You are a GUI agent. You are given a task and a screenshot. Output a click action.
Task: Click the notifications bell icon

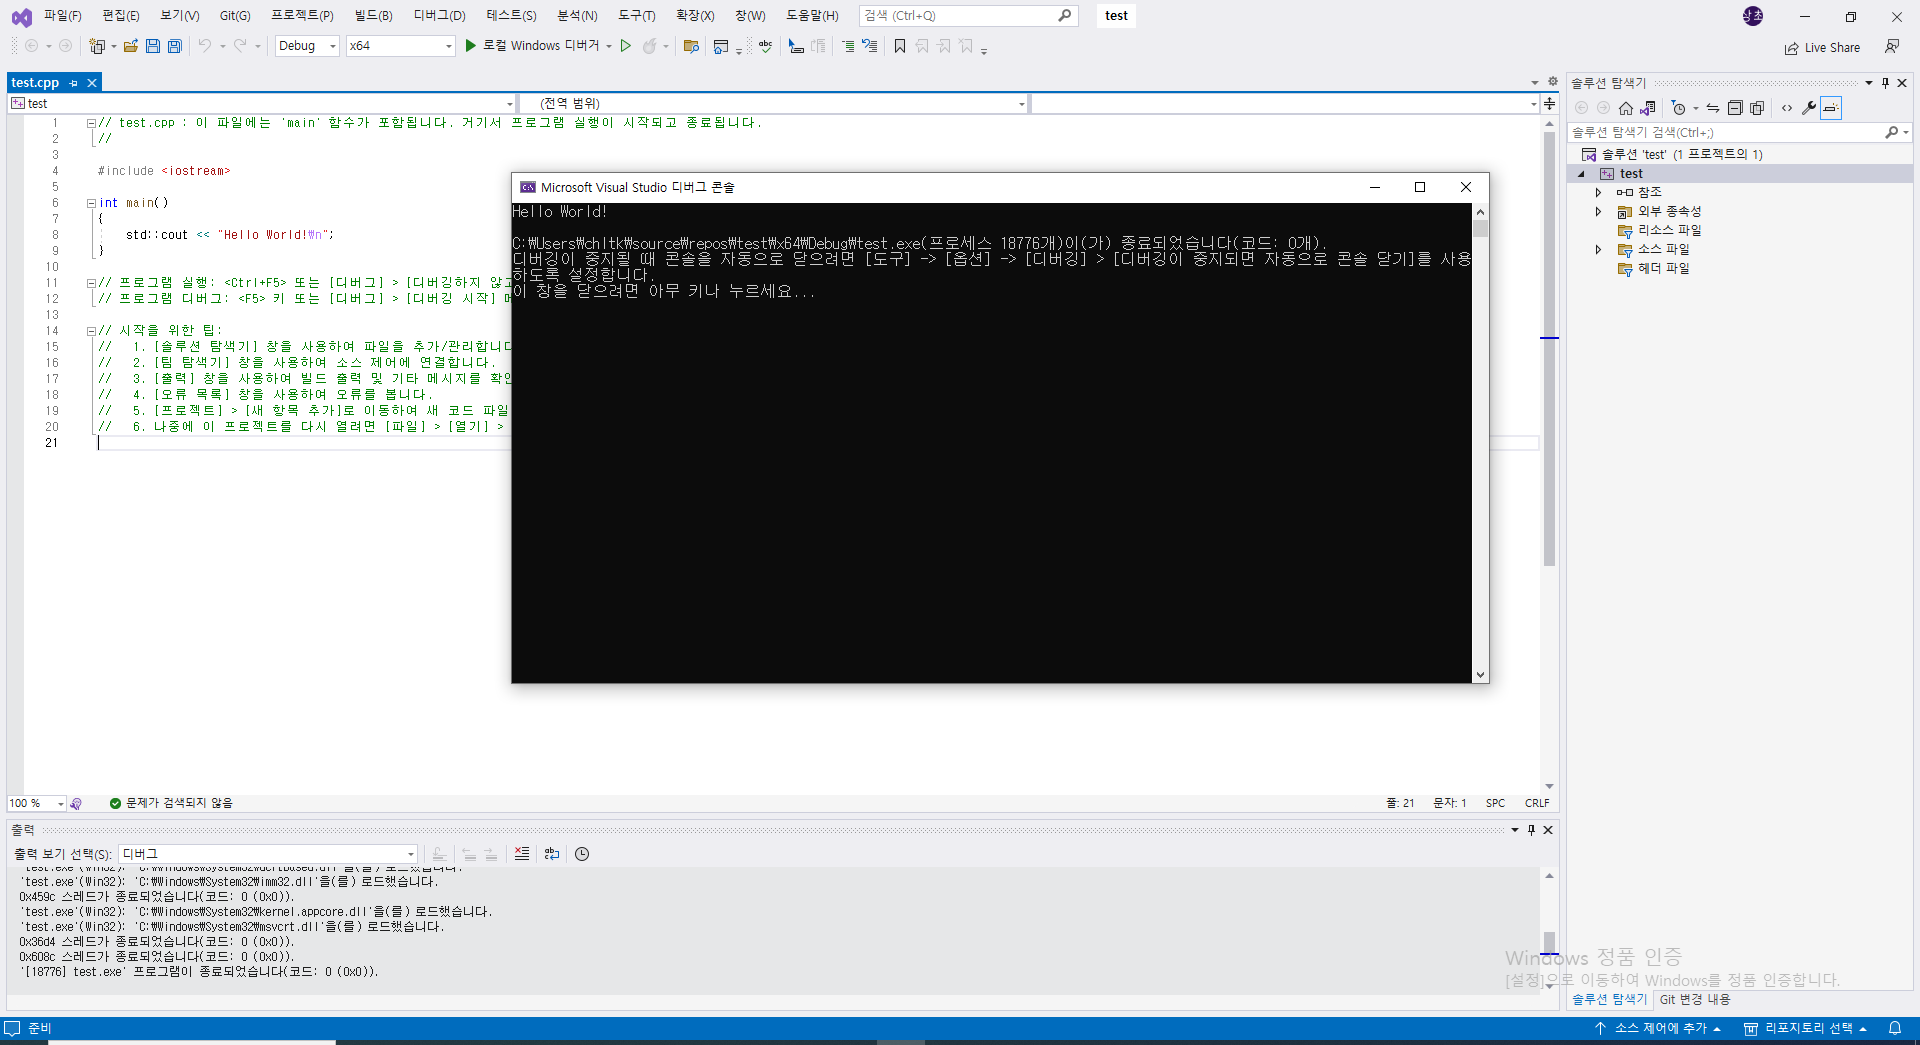point(1895,1028)
